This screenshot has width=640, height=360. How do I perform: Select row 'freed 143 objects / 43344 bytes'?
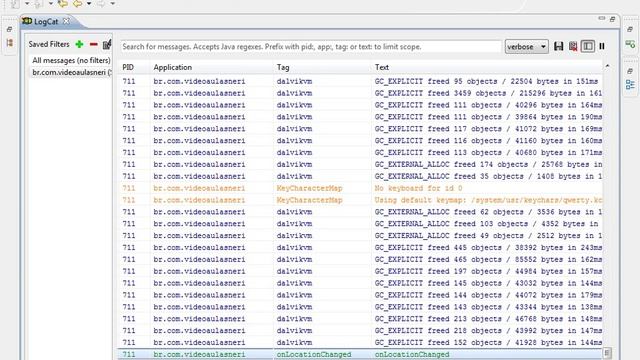pos(360,307)
